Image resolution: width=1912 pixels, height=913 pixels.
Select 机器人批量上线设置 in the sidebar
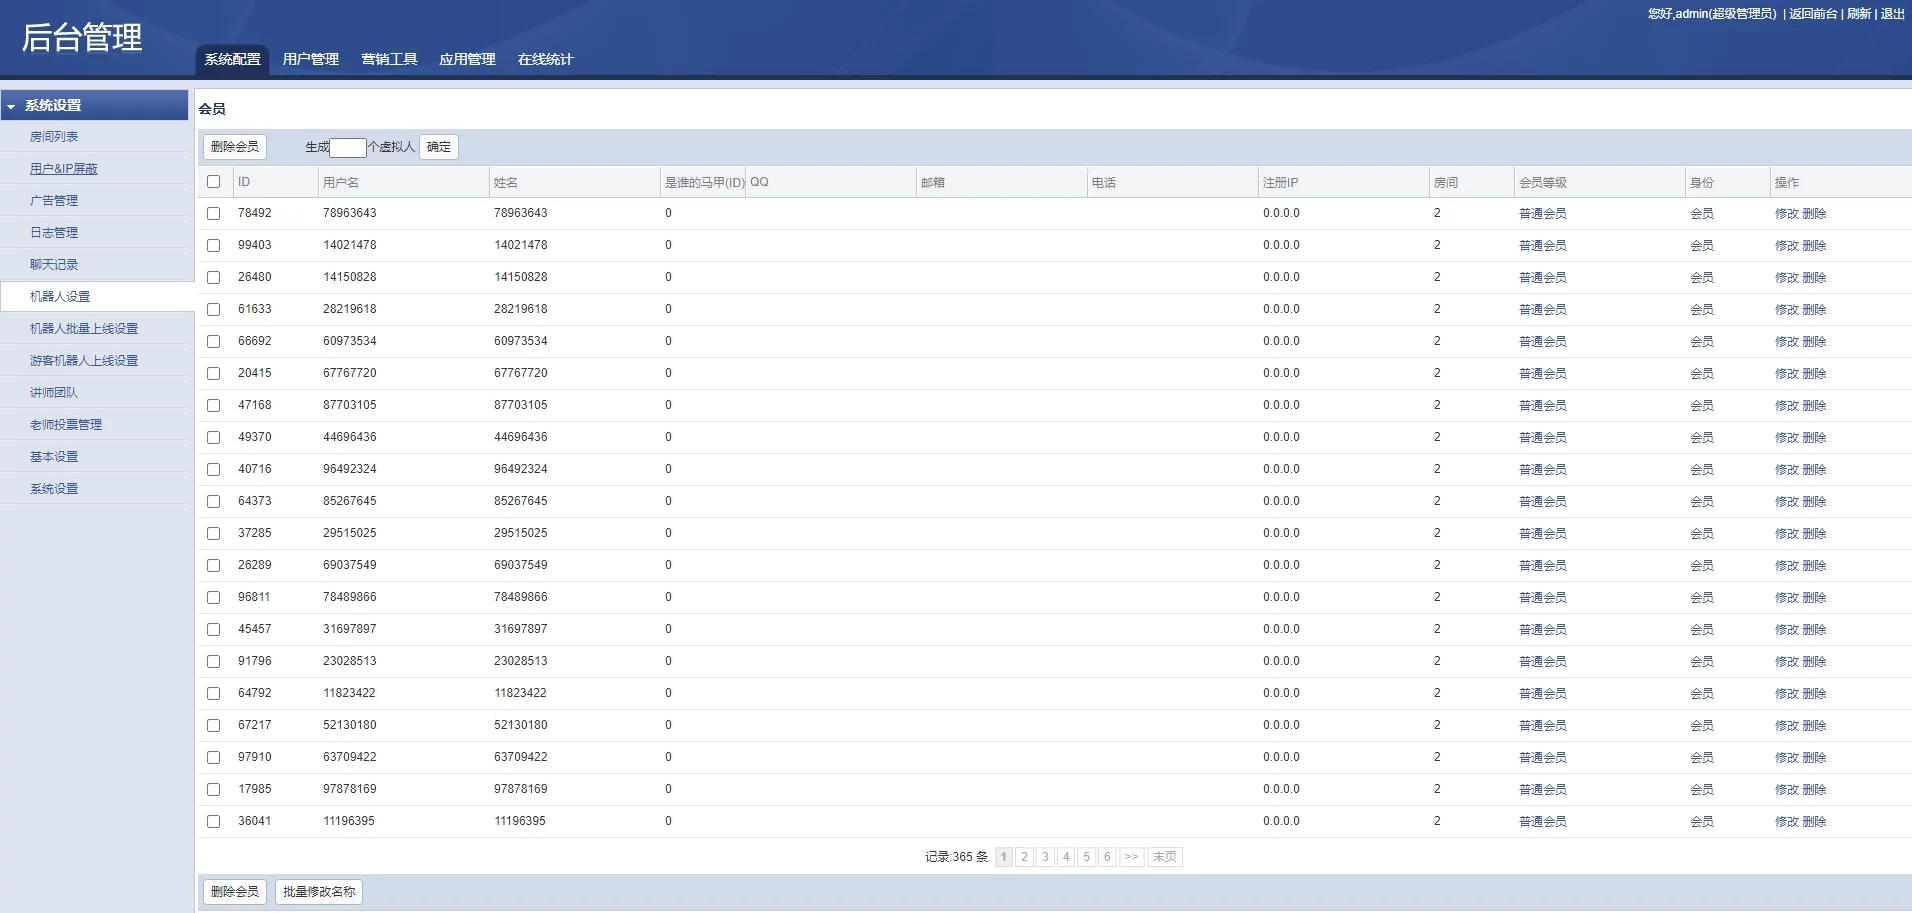point(84,329)
